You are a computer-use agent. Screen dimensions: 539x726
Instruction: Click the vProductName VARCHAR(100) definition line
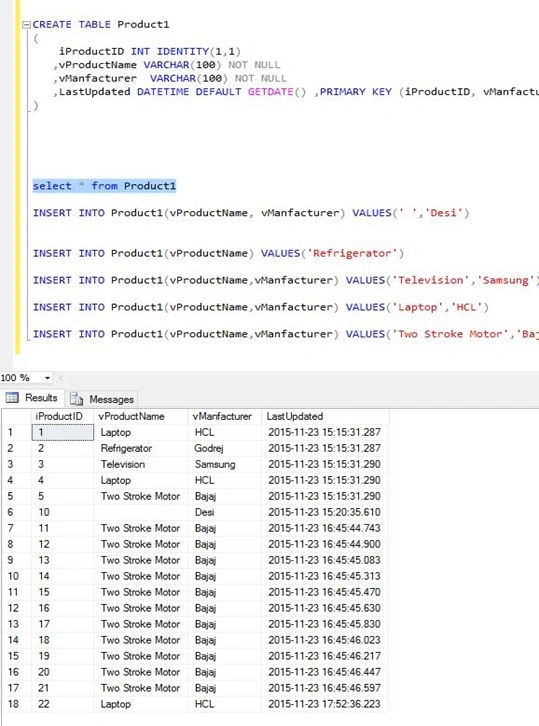[167, 65]
